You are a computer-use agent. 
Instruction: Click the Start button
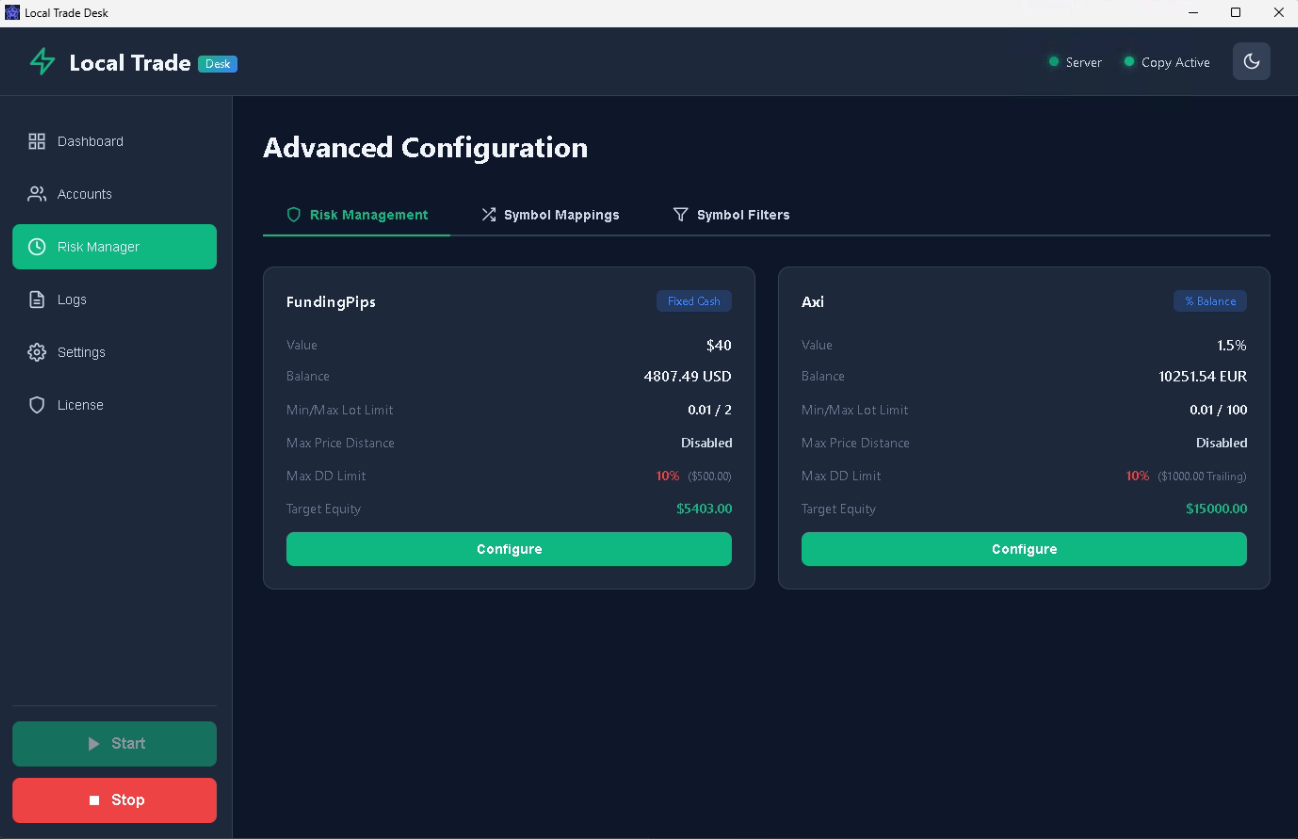[x=114, y=744]
